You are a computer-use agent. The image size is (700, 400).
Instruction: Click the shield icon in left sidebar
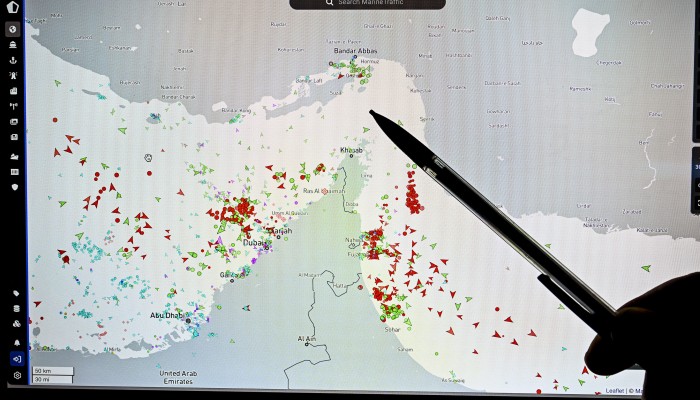point(14,186)
